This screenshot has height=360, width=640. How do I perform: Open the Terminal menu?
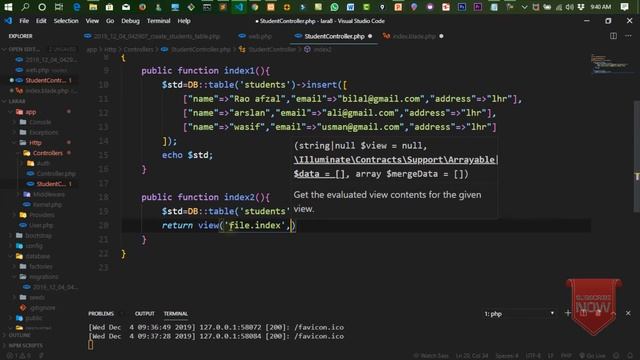[x=158, y=21]
